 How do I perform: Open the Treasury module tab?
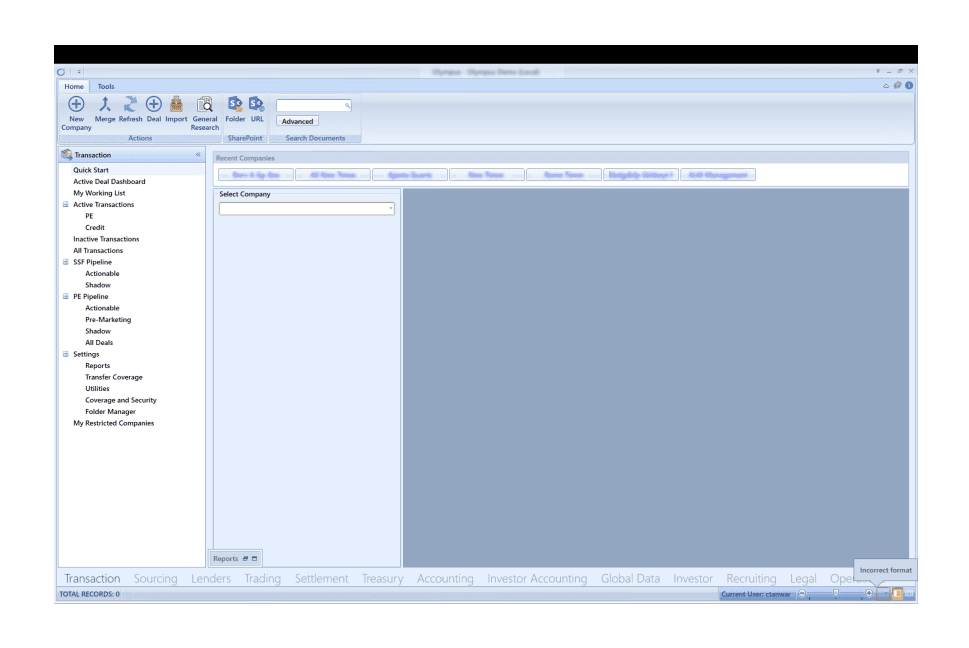383,579
